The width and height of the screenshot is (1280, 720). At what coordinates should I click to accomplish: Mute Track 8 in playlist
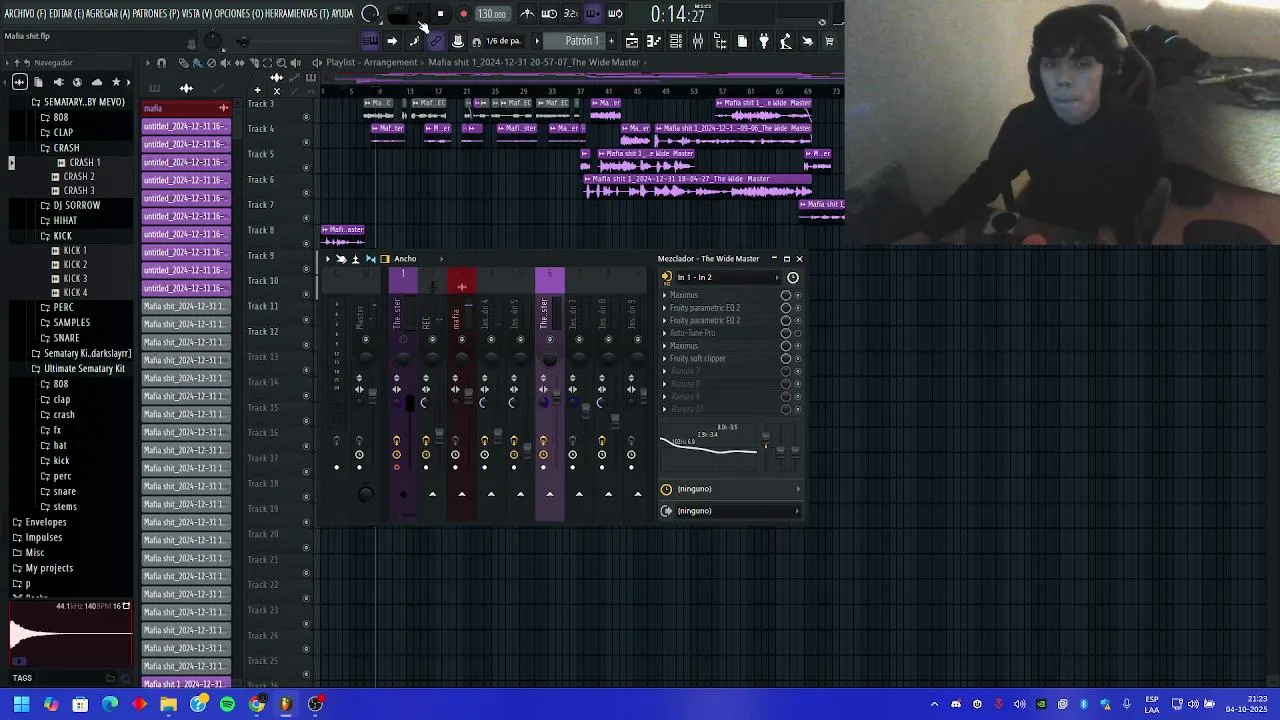[306, 243]
